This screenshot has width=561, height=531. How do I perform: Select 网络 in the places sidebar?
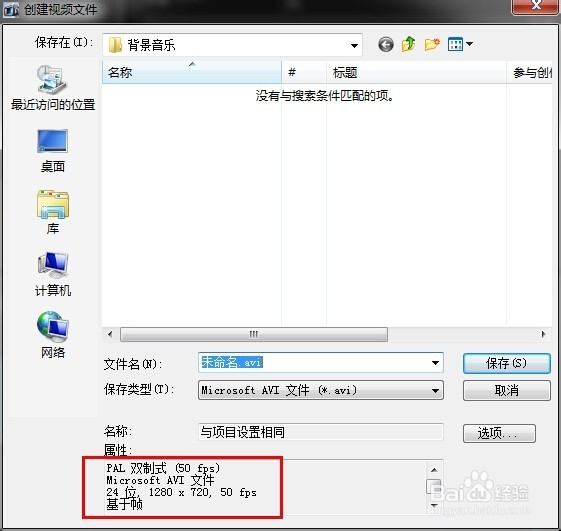pos(53,335)
